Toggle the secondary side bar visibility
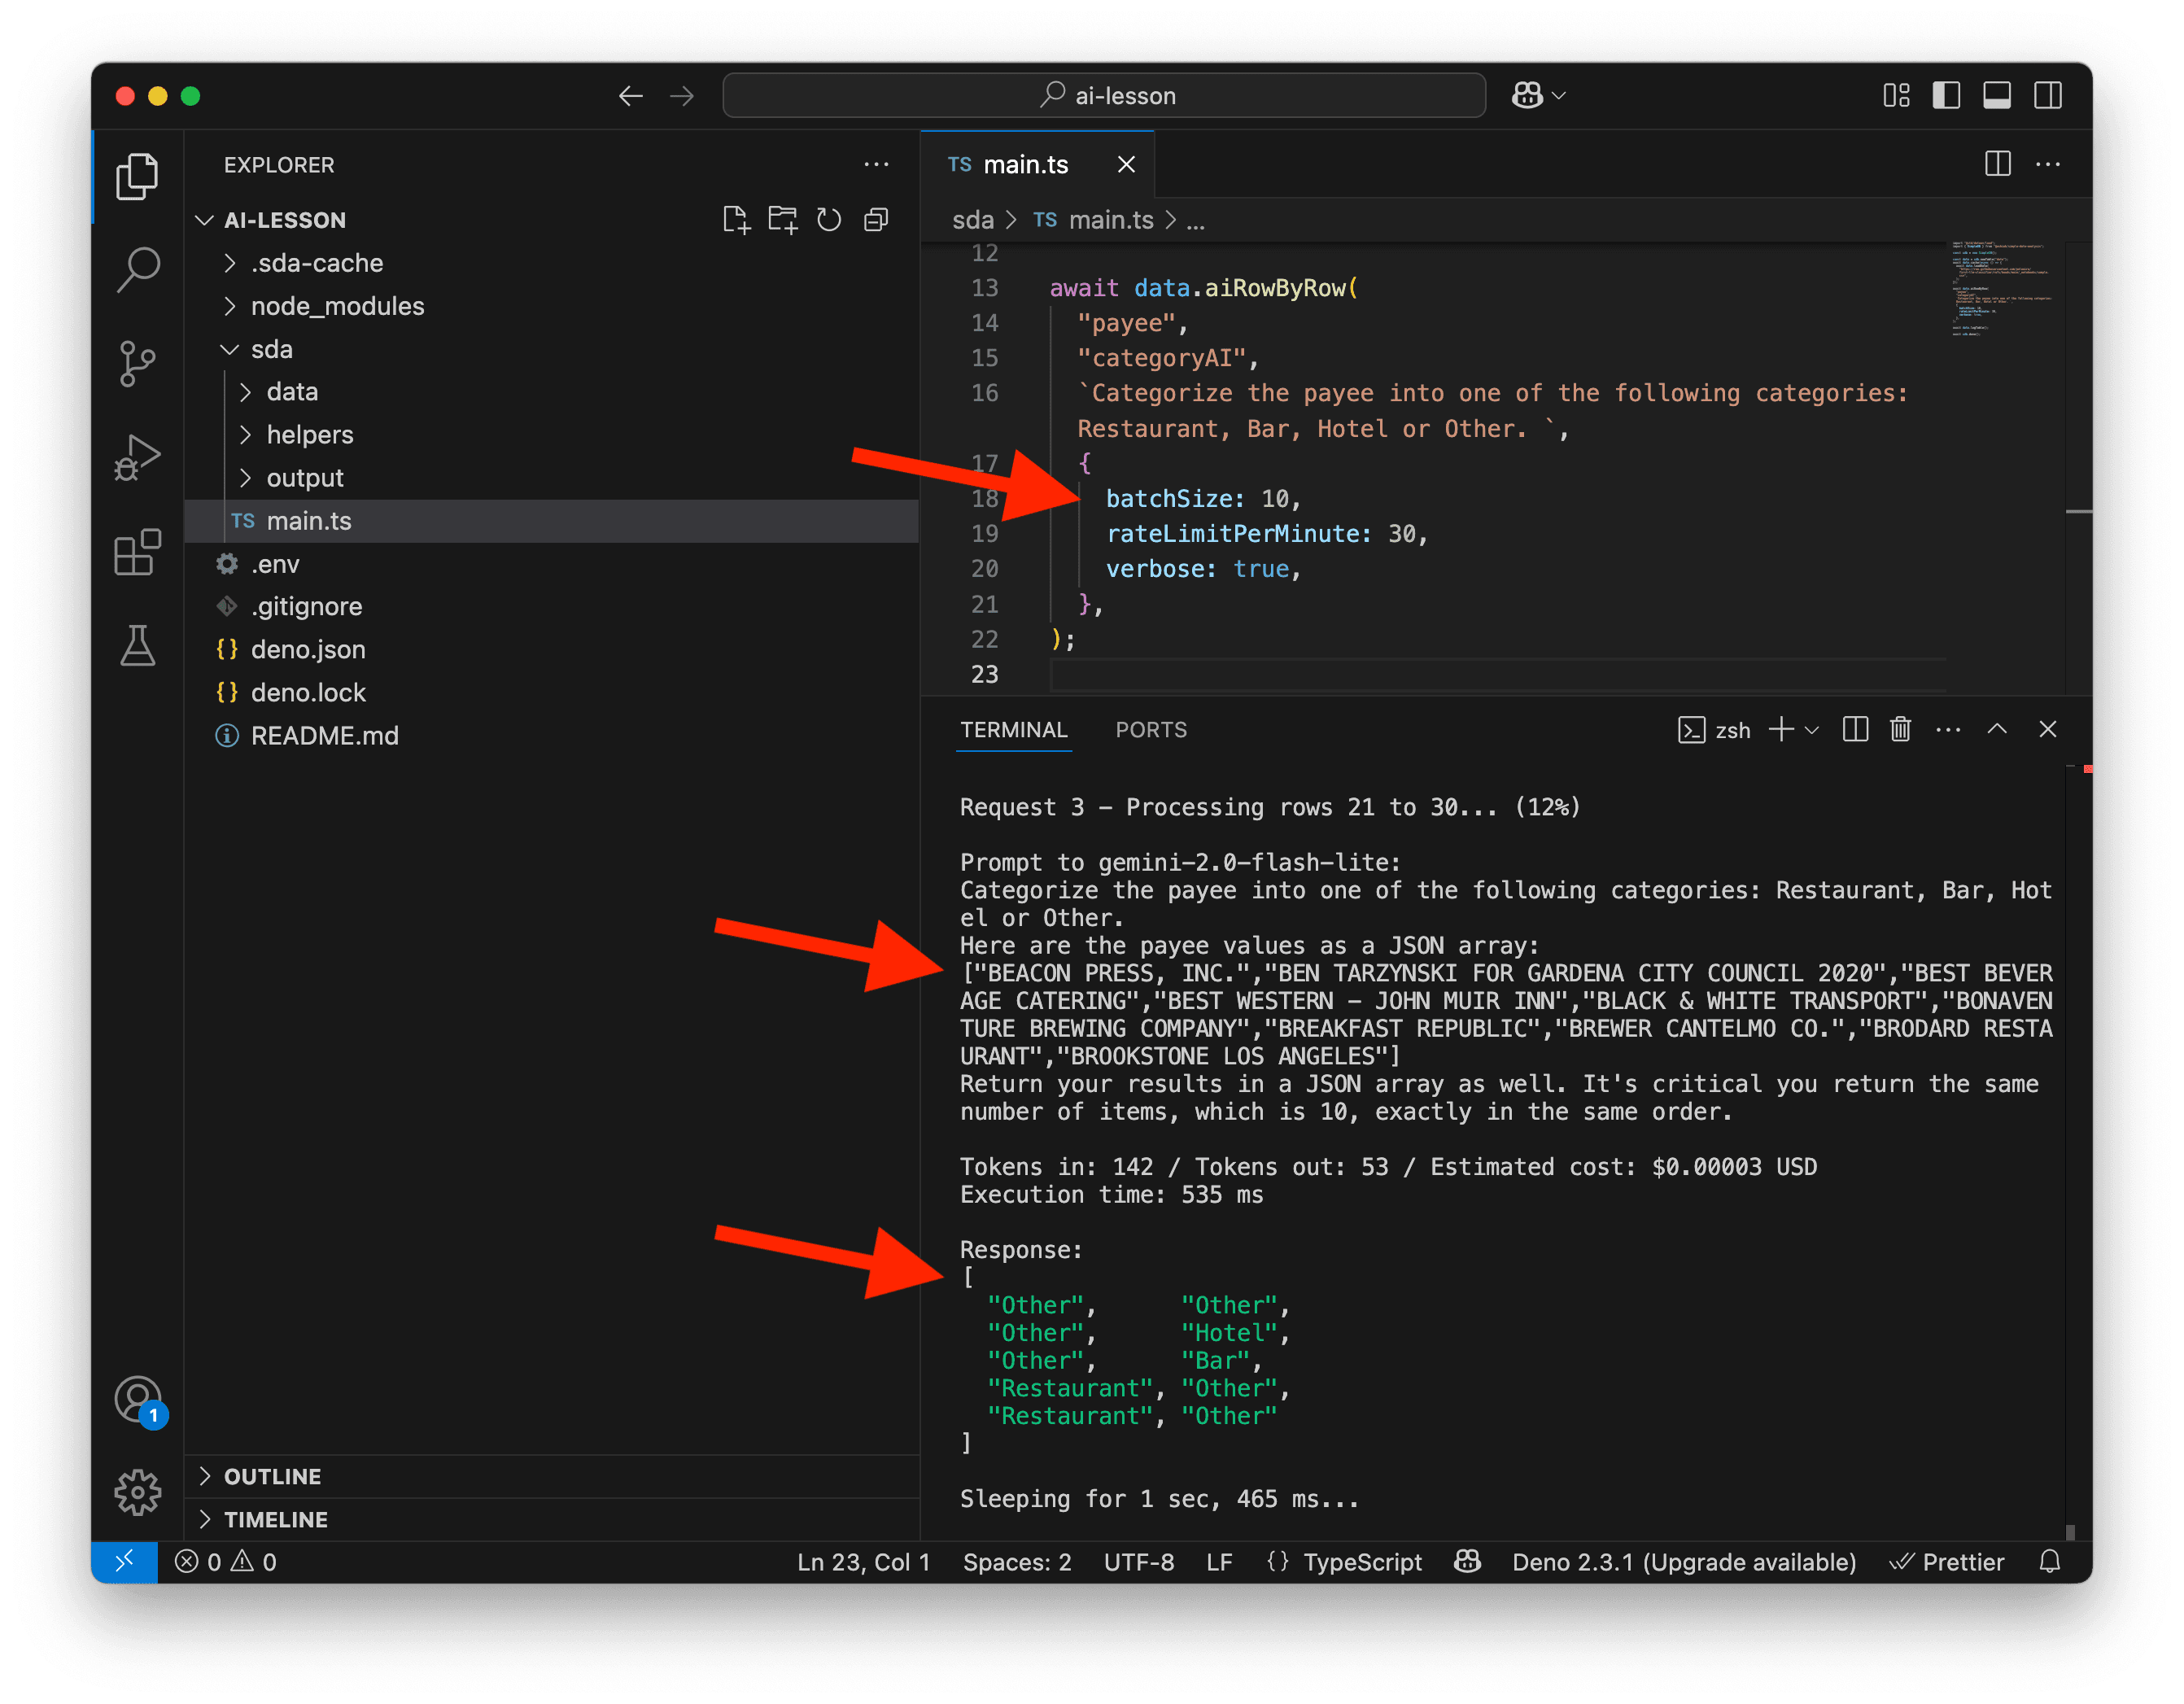 coord(2048,96)
